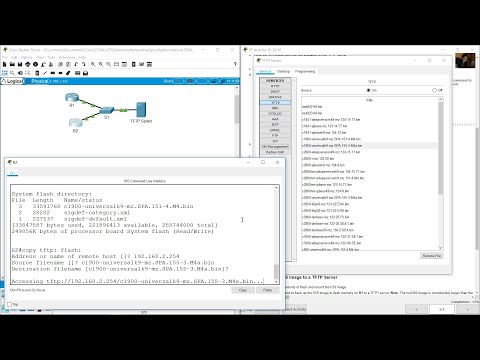Select highlighted c1900 SPA.155-3.M4a.bin file in list
Screen dimensions: 480x360
(x=369, y=146)
